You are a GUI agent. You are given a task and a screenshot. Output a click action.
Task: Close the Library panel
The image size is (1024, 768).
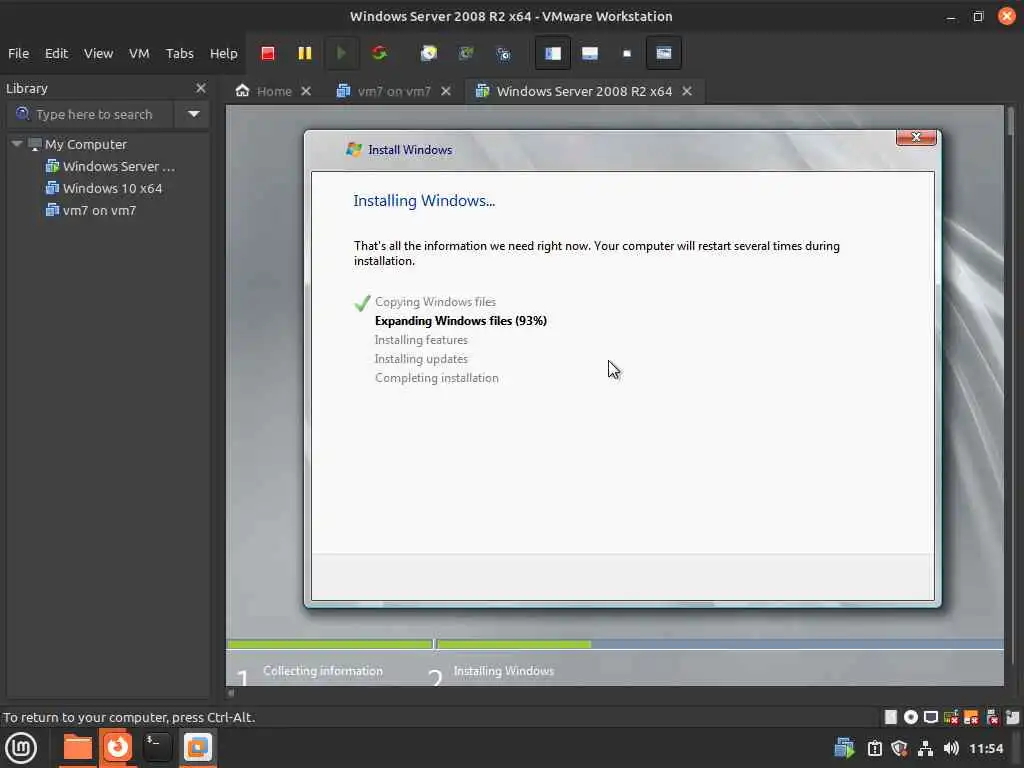coord(200,88)
